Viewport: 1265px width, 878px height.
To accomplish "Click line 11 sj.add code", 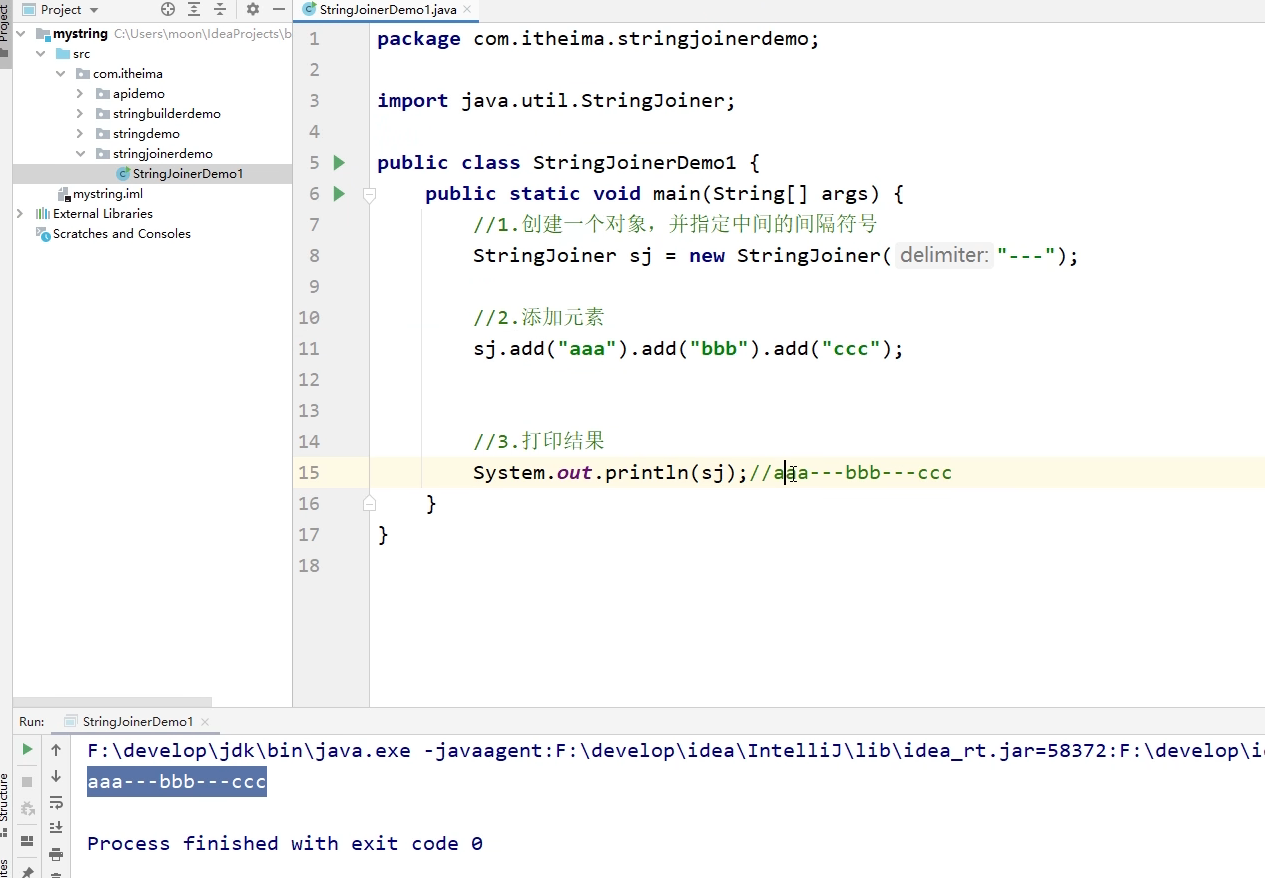I will pos(688,348).
